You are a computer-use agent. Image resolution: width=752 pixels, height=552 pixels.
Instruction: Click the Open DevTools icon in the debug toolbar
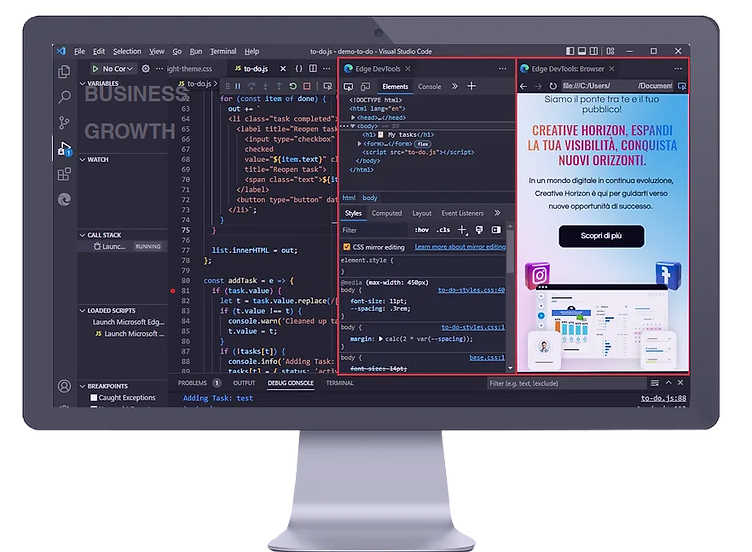point(328,86)
